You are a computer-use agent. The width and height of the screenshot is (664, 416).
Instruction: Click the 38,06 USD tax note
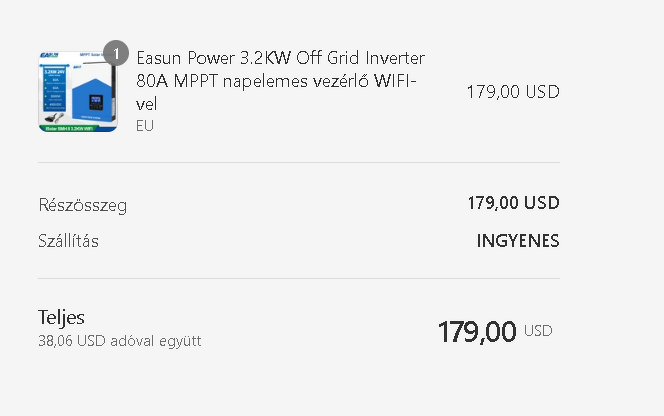[x=120, y=341]
